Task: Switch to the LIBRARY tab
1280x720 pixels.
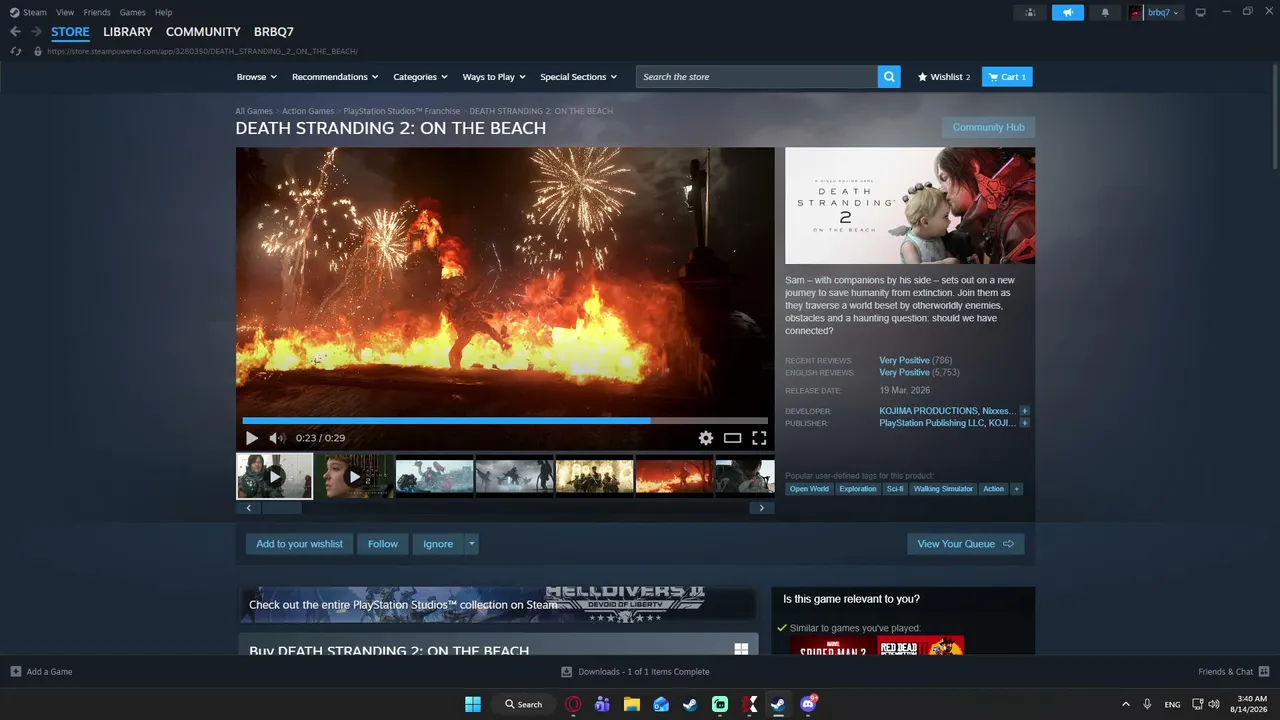Action: tap(128, 32)
